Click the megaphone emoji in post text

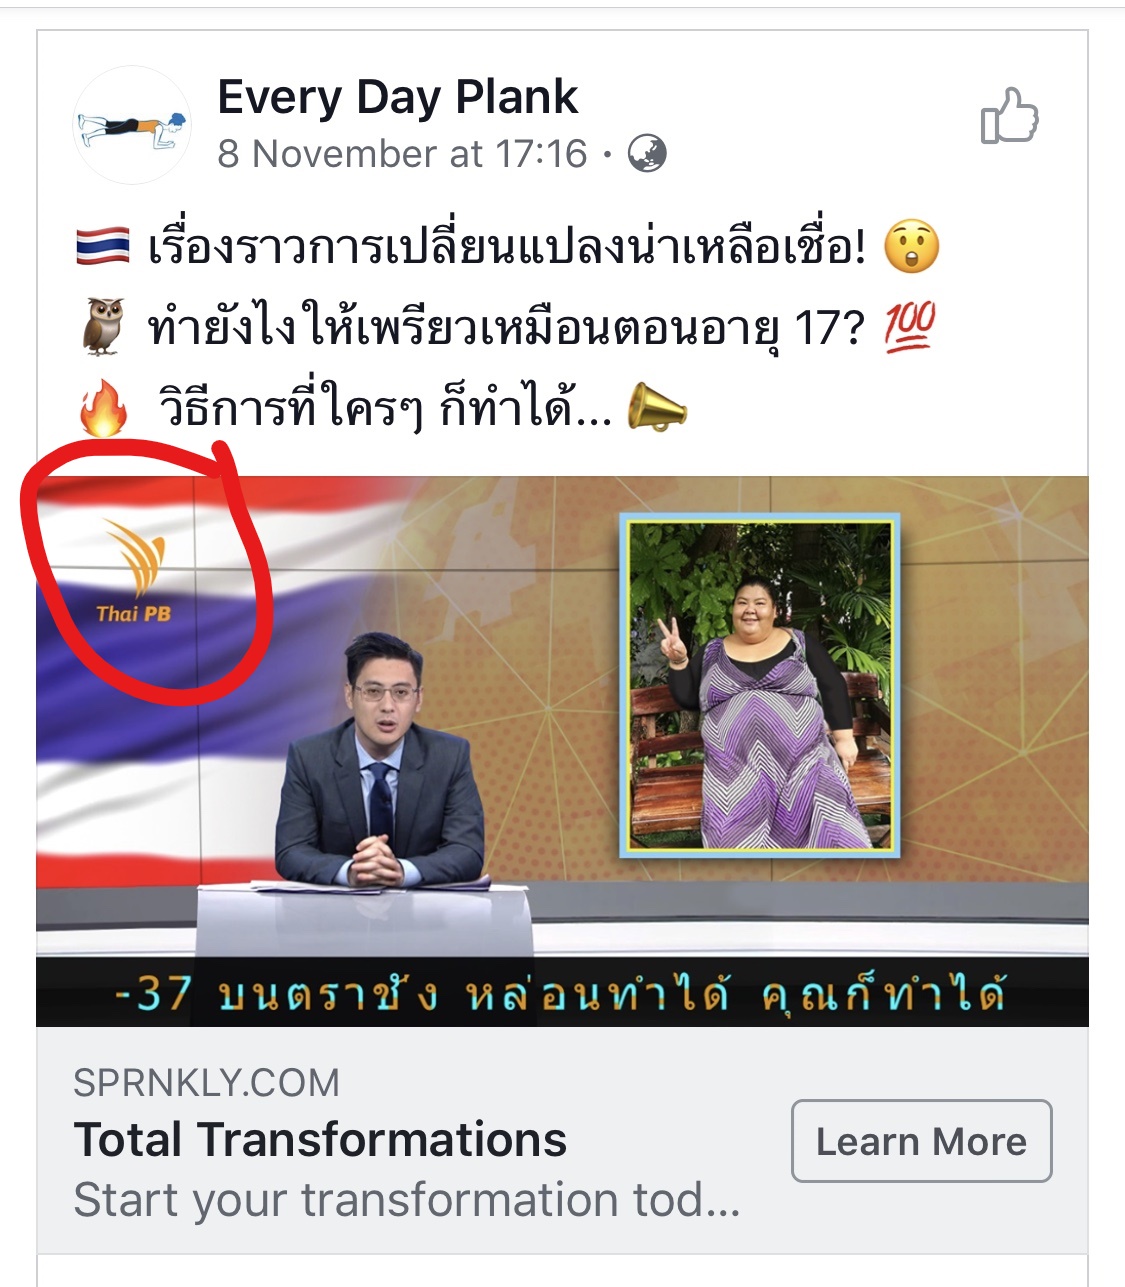(x=657, y=409)
